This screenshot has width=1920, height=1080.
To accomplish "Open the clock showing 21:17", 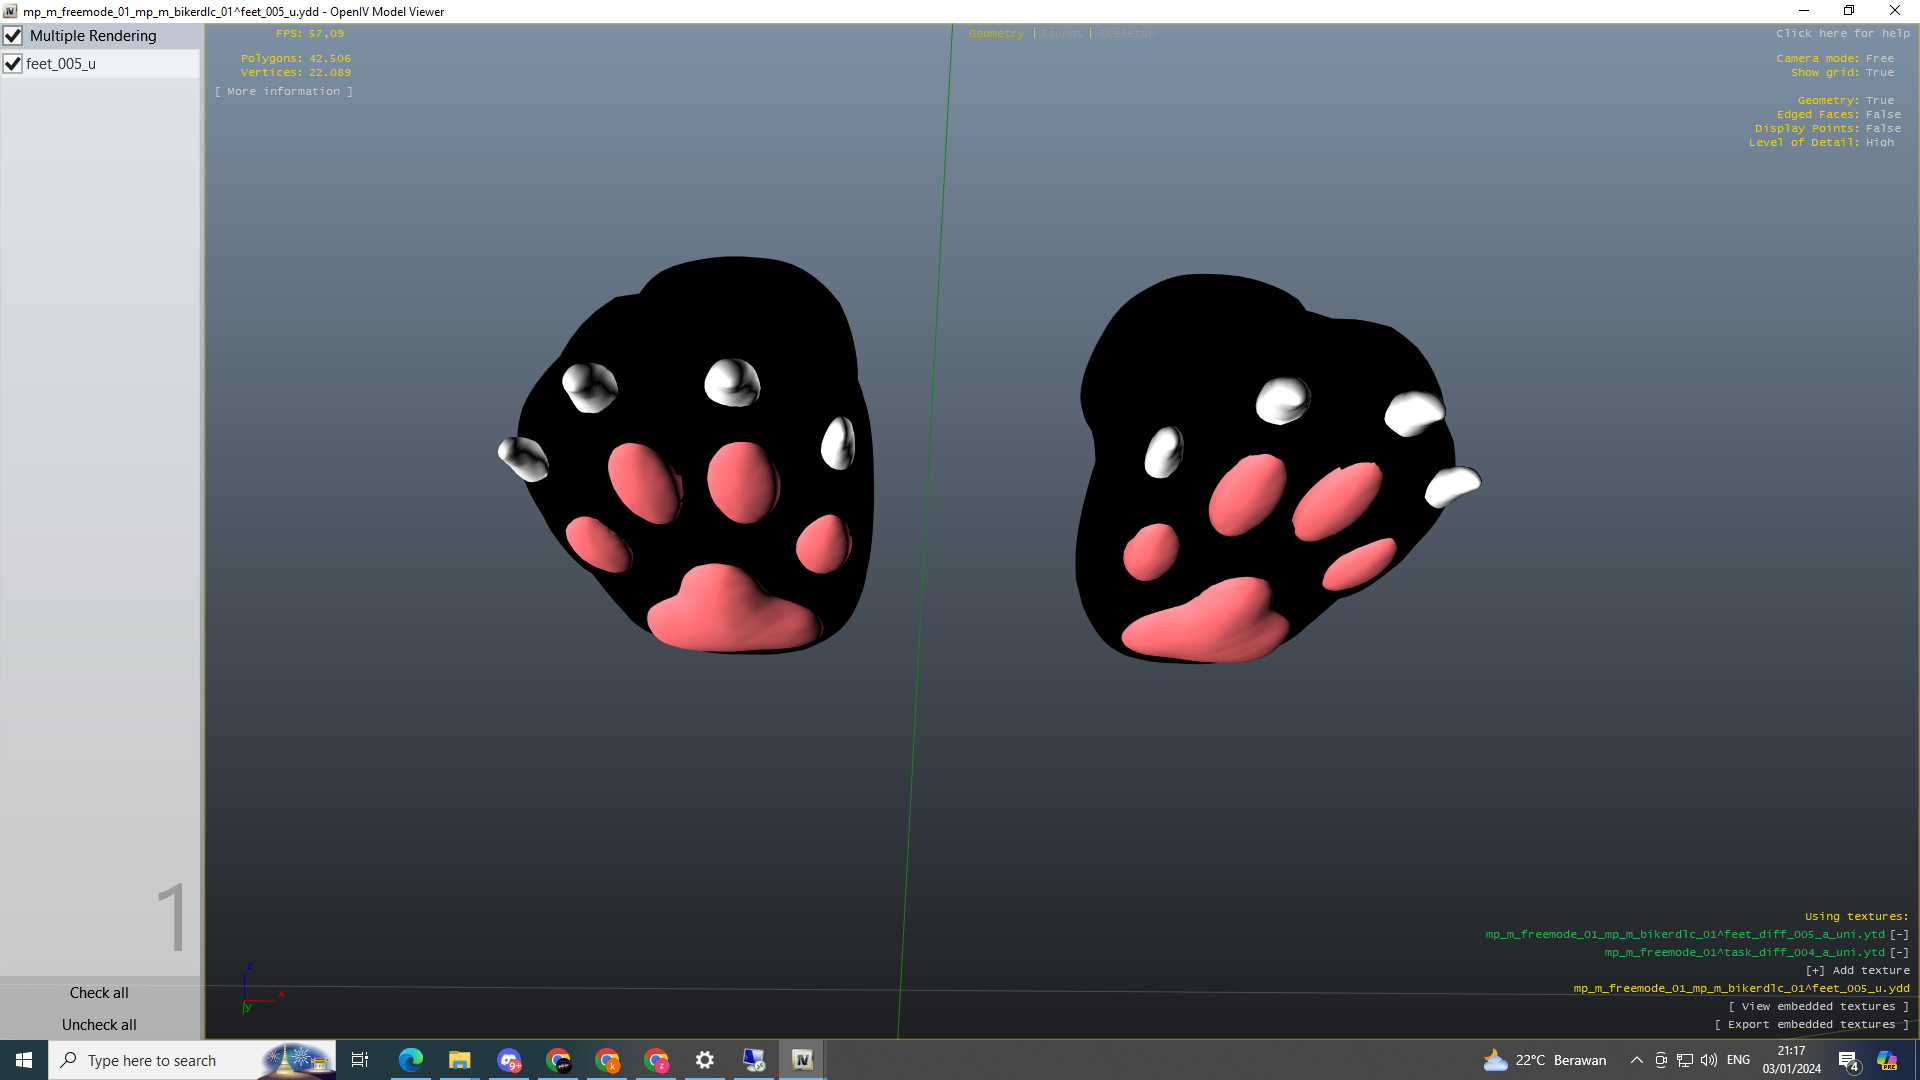I will [1792, 1060].
